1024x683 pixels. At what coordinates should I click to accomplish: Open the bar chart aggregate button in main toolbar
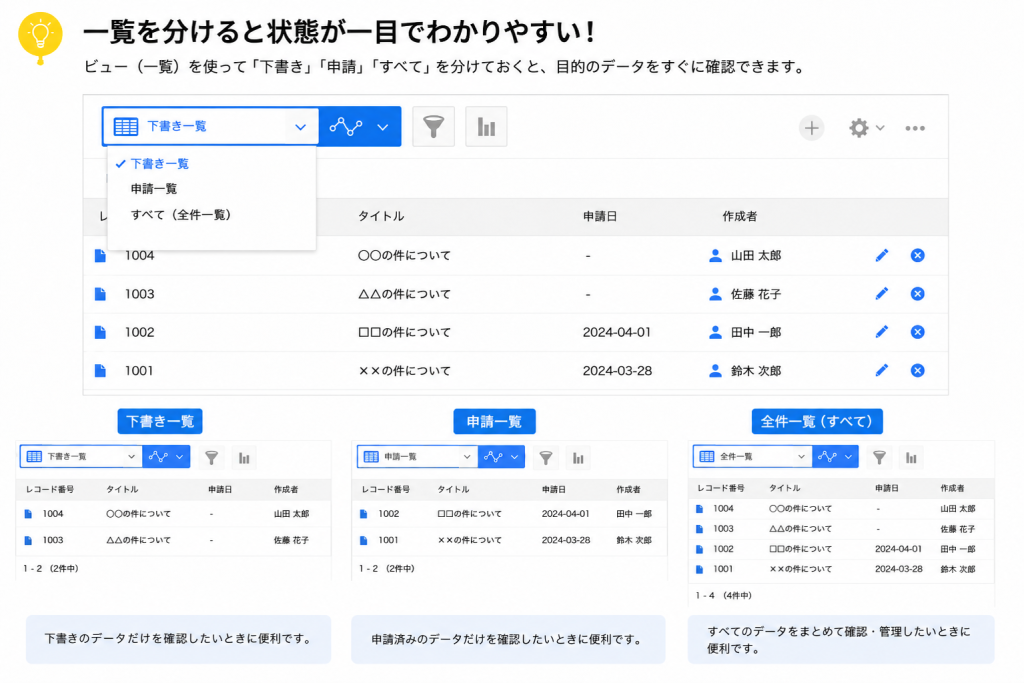(487, 127)
